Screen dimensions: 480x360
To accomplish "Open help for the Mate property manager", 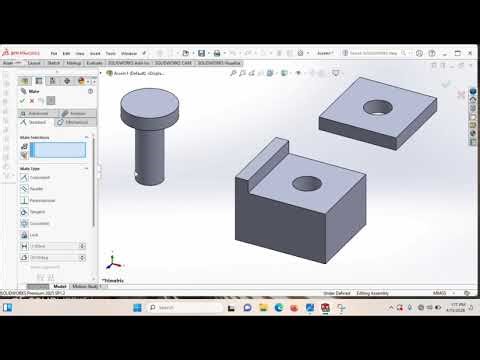I will pos(90,91).
